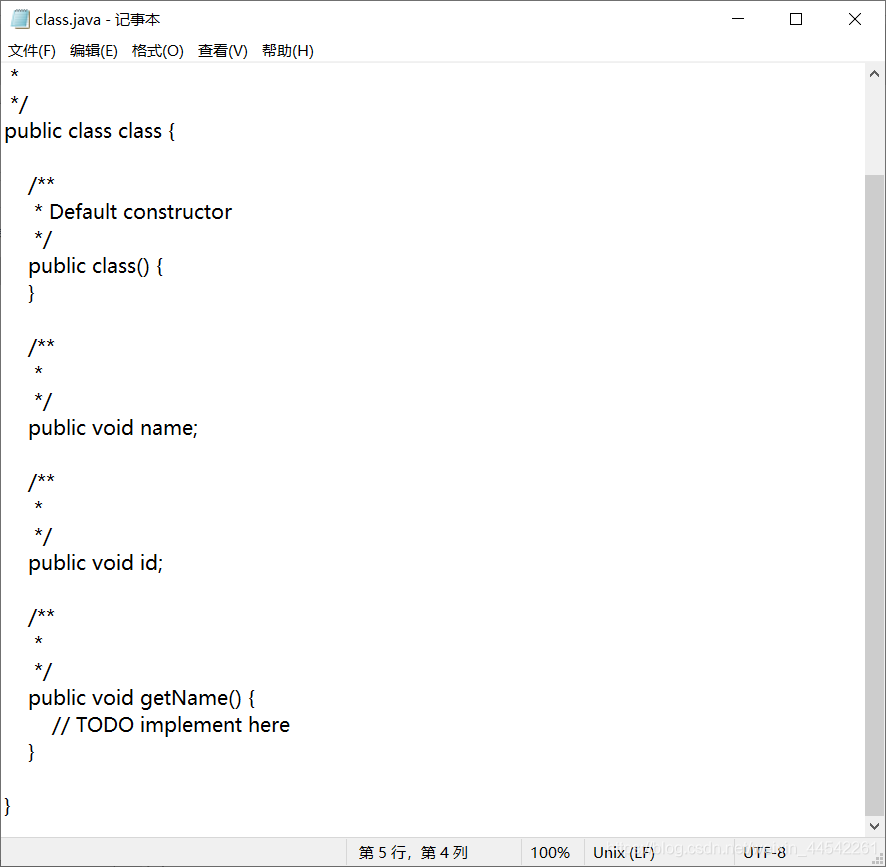Click the scrollbar down arrow

click(875, 826)
